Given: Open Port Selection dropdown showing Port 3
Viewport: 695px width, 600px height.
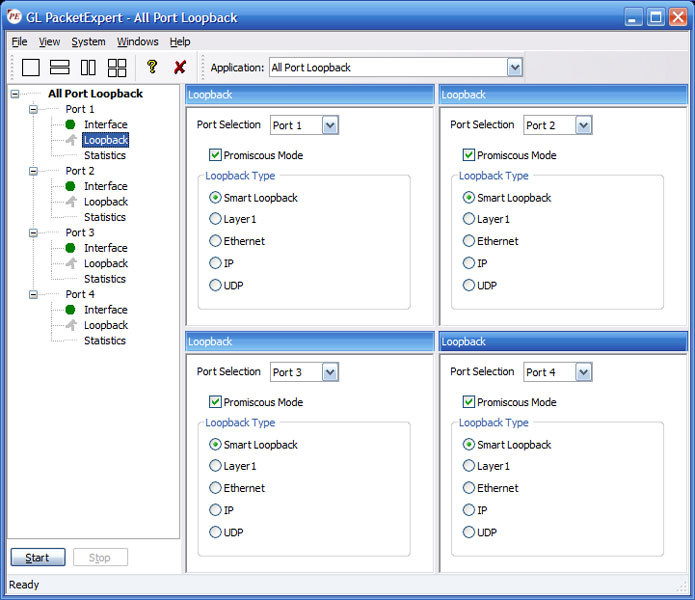Looking at the screenshot, I should (330, 372).
